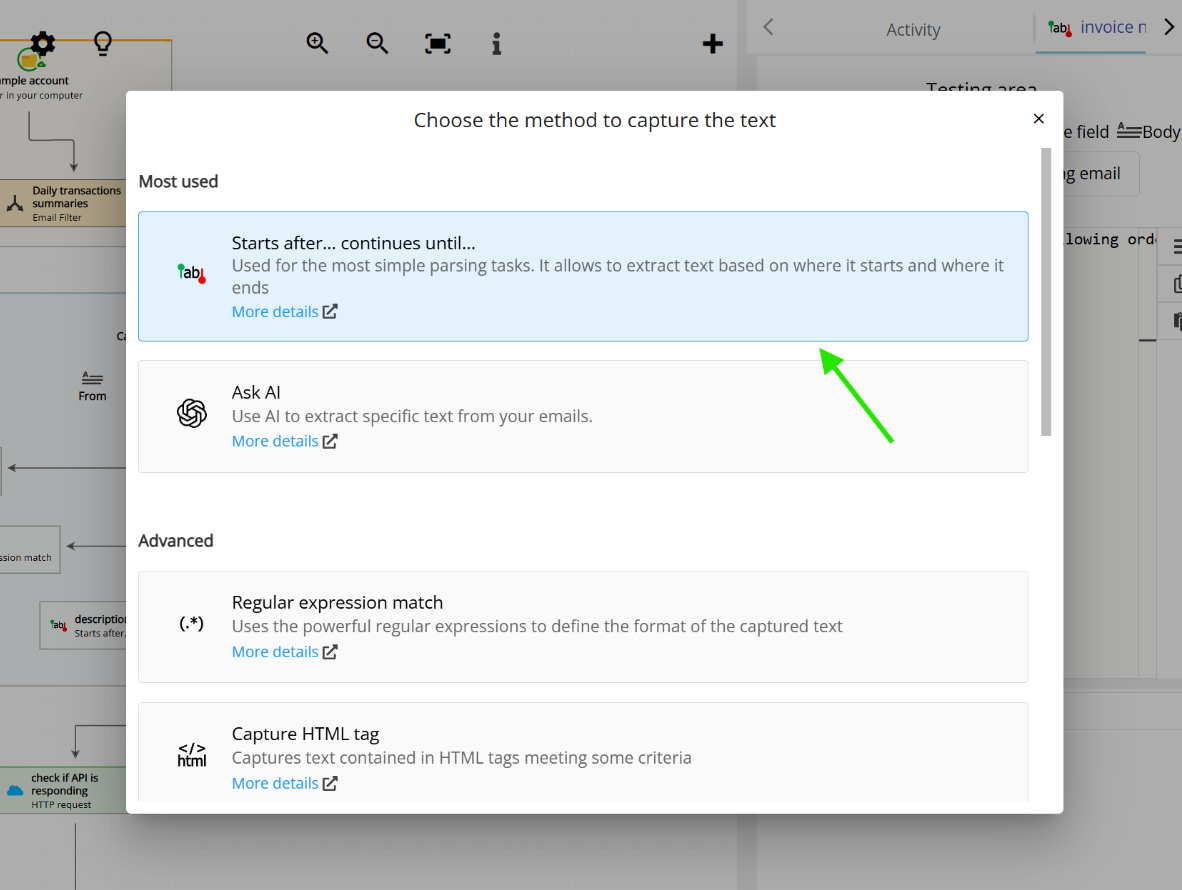The width and height of the screenshot is (1182, 890).
Task: Open the hamburger options menu in testing area
Action: 1176,245
